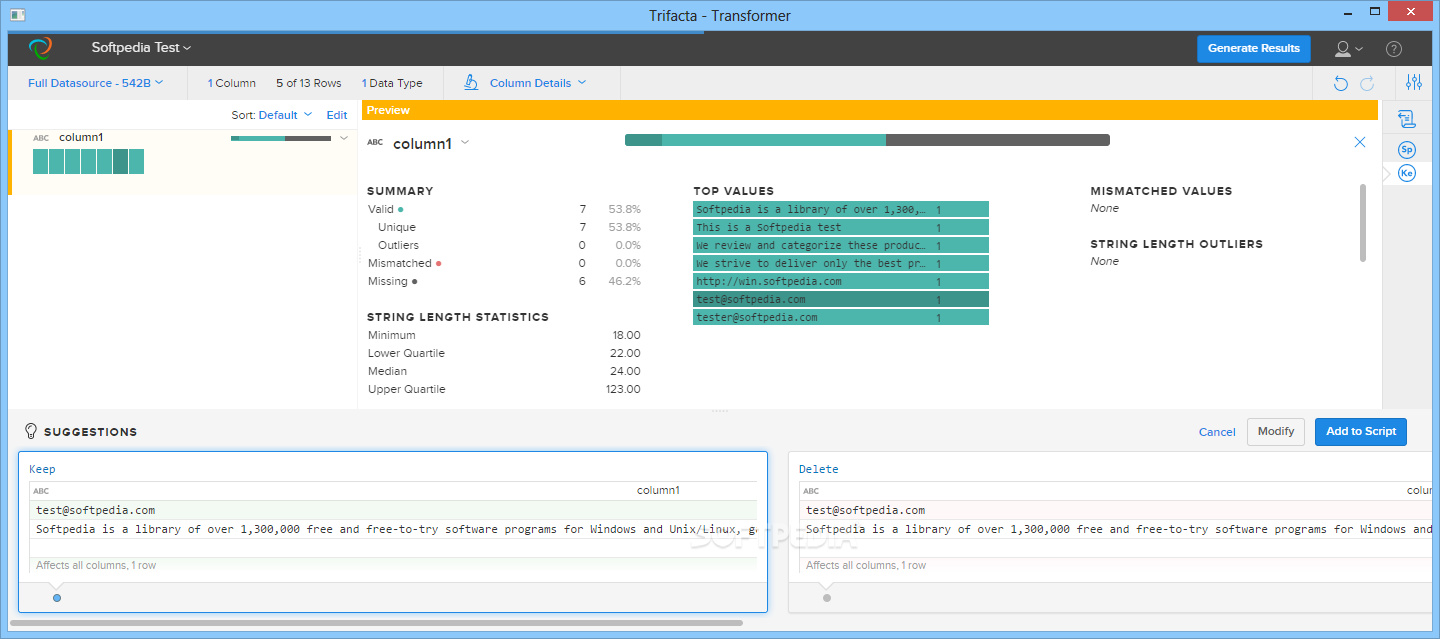Click the missing gray segment of quality bar
The image size is (1440, 639).
(998, 140)
